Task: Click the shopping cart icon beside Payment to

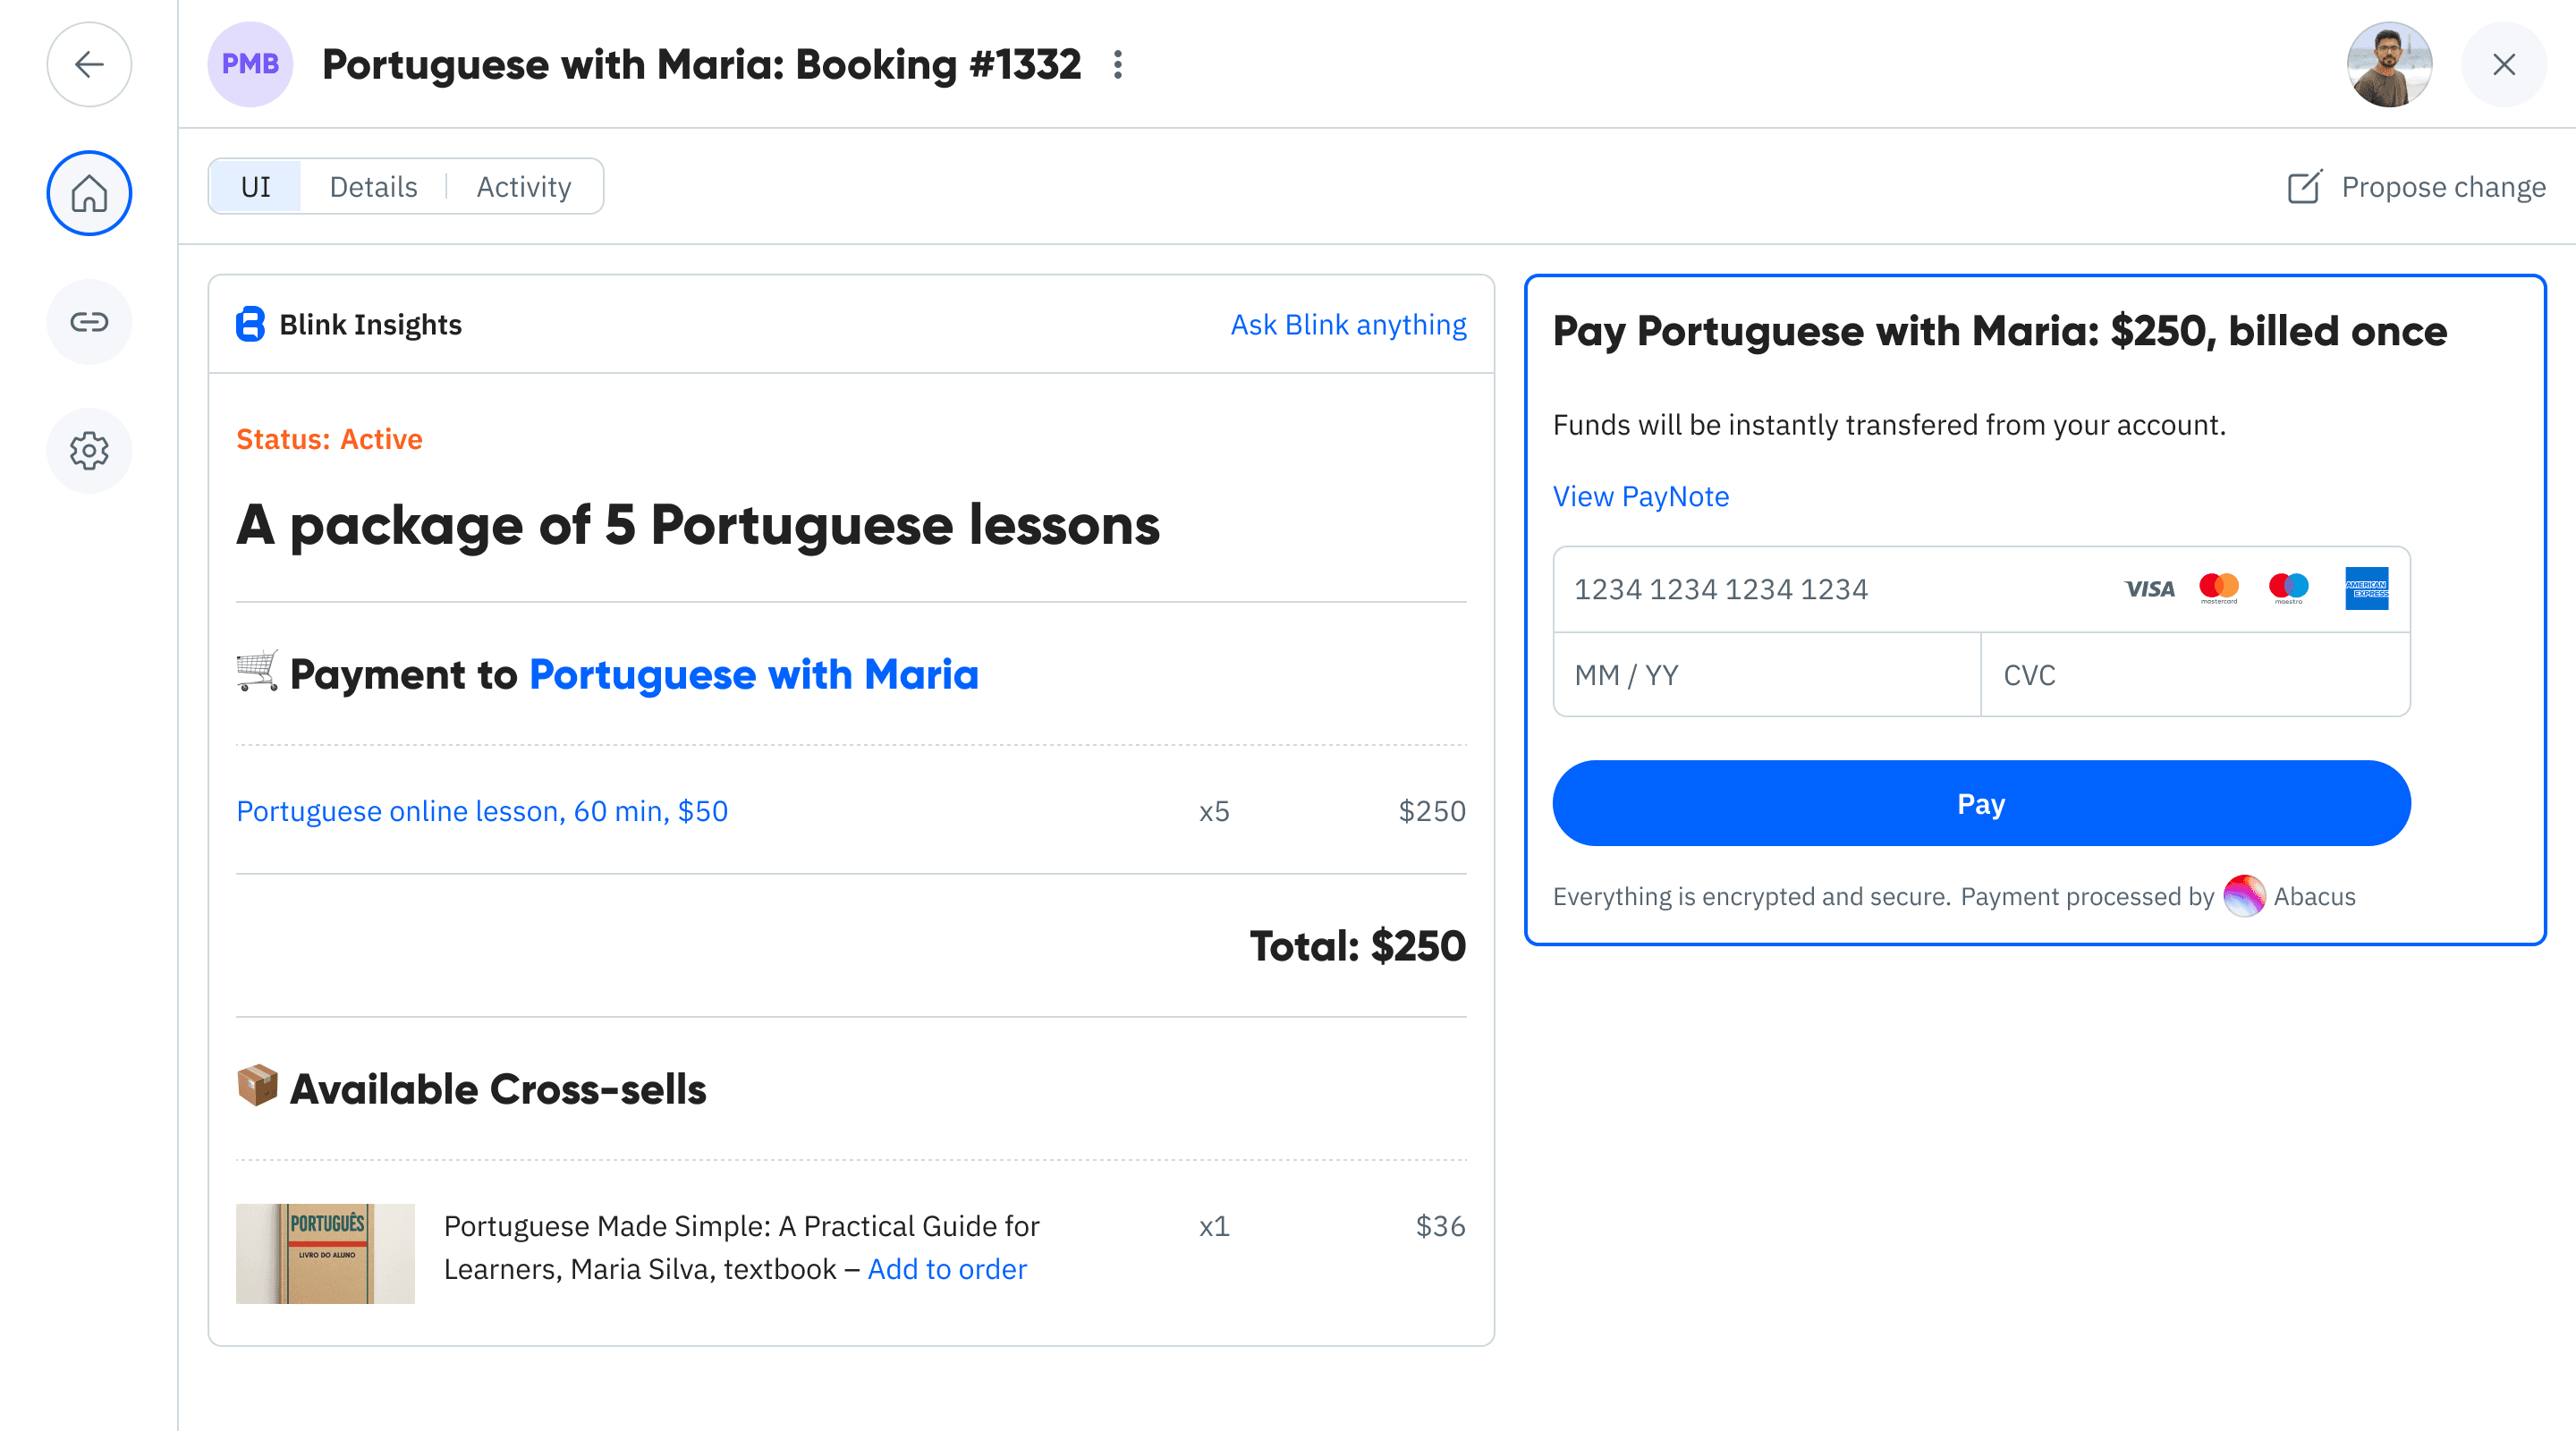Action: point(256,673)
